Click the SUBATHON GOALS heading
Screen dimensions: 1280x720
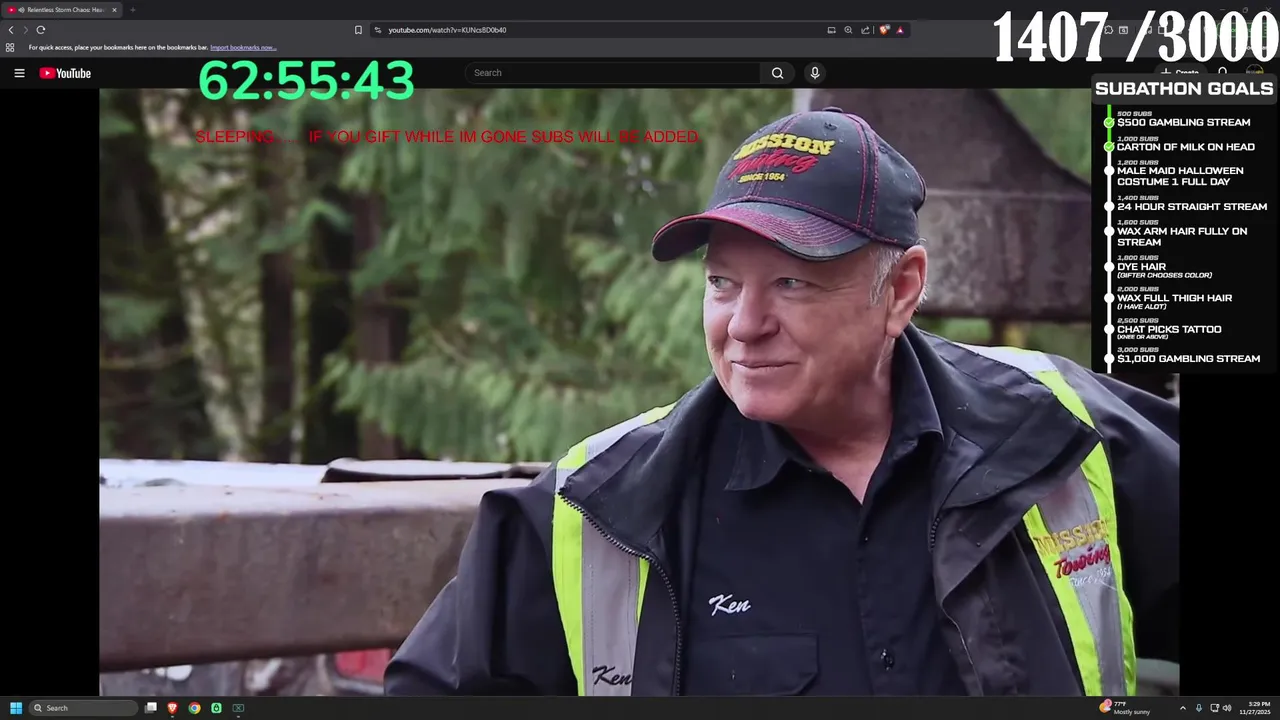1184,89
